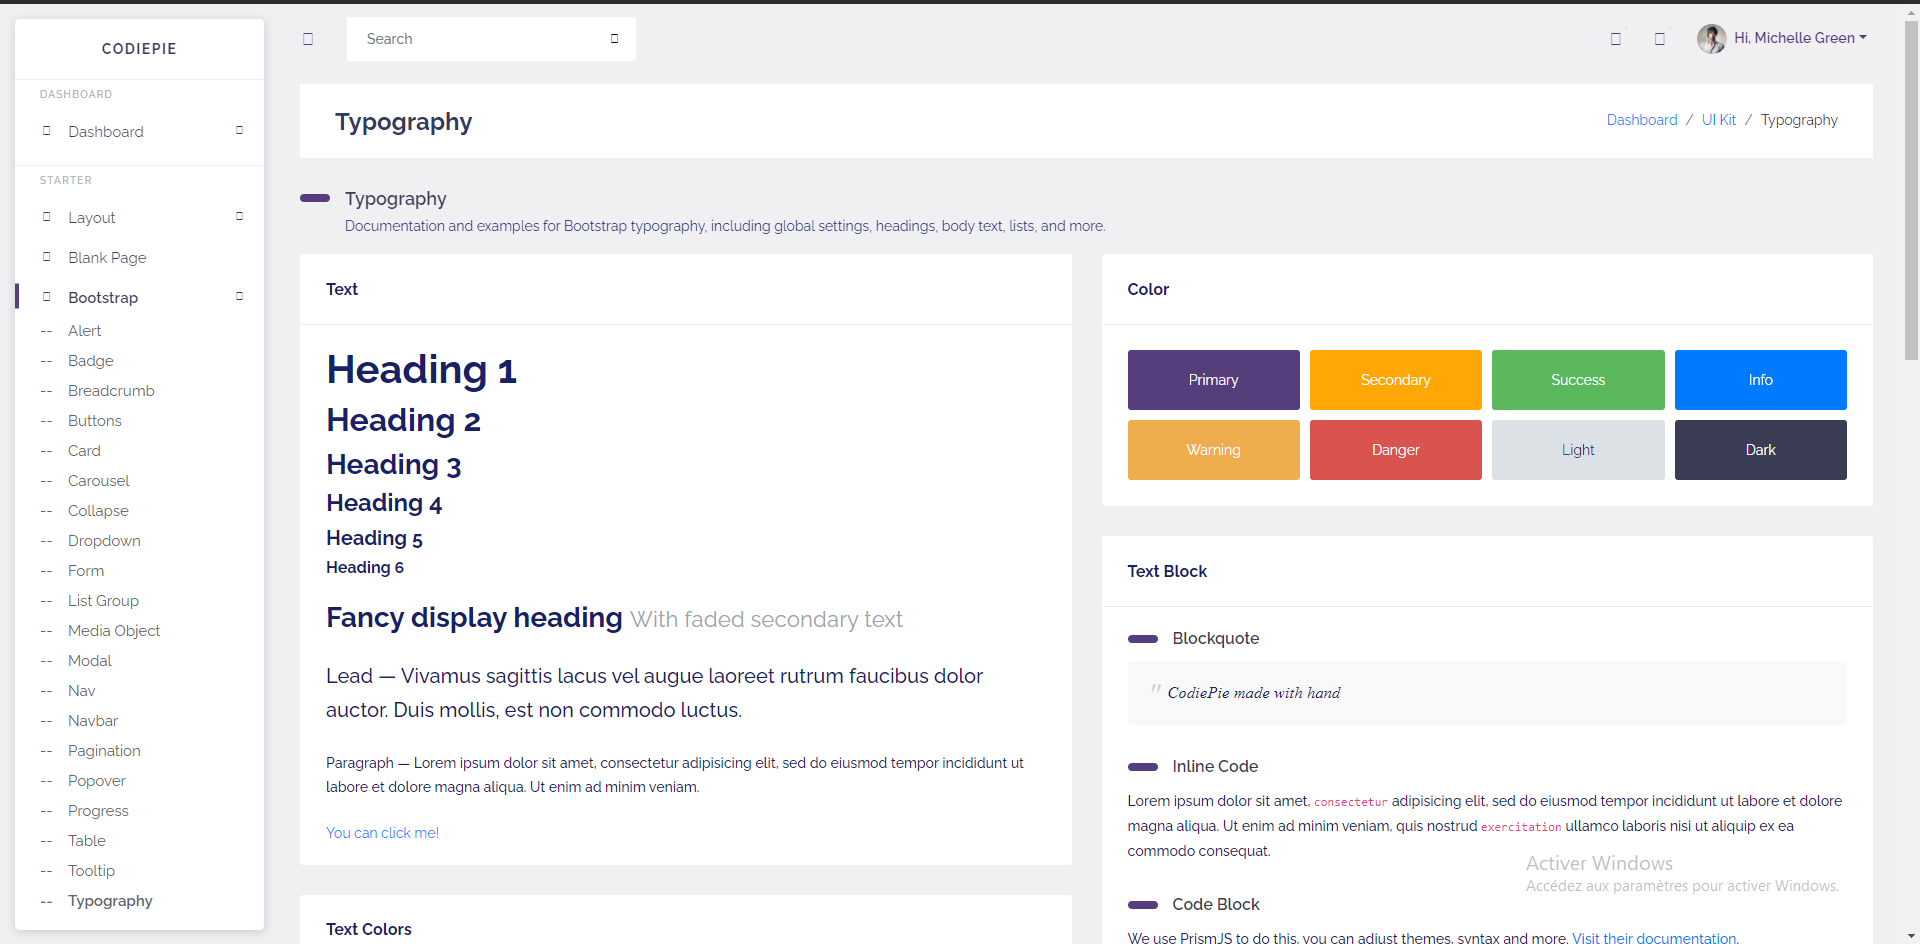1920x944 pixels.
Task: Click the 'You can click me!' link
Action: (x=382, y=833)
